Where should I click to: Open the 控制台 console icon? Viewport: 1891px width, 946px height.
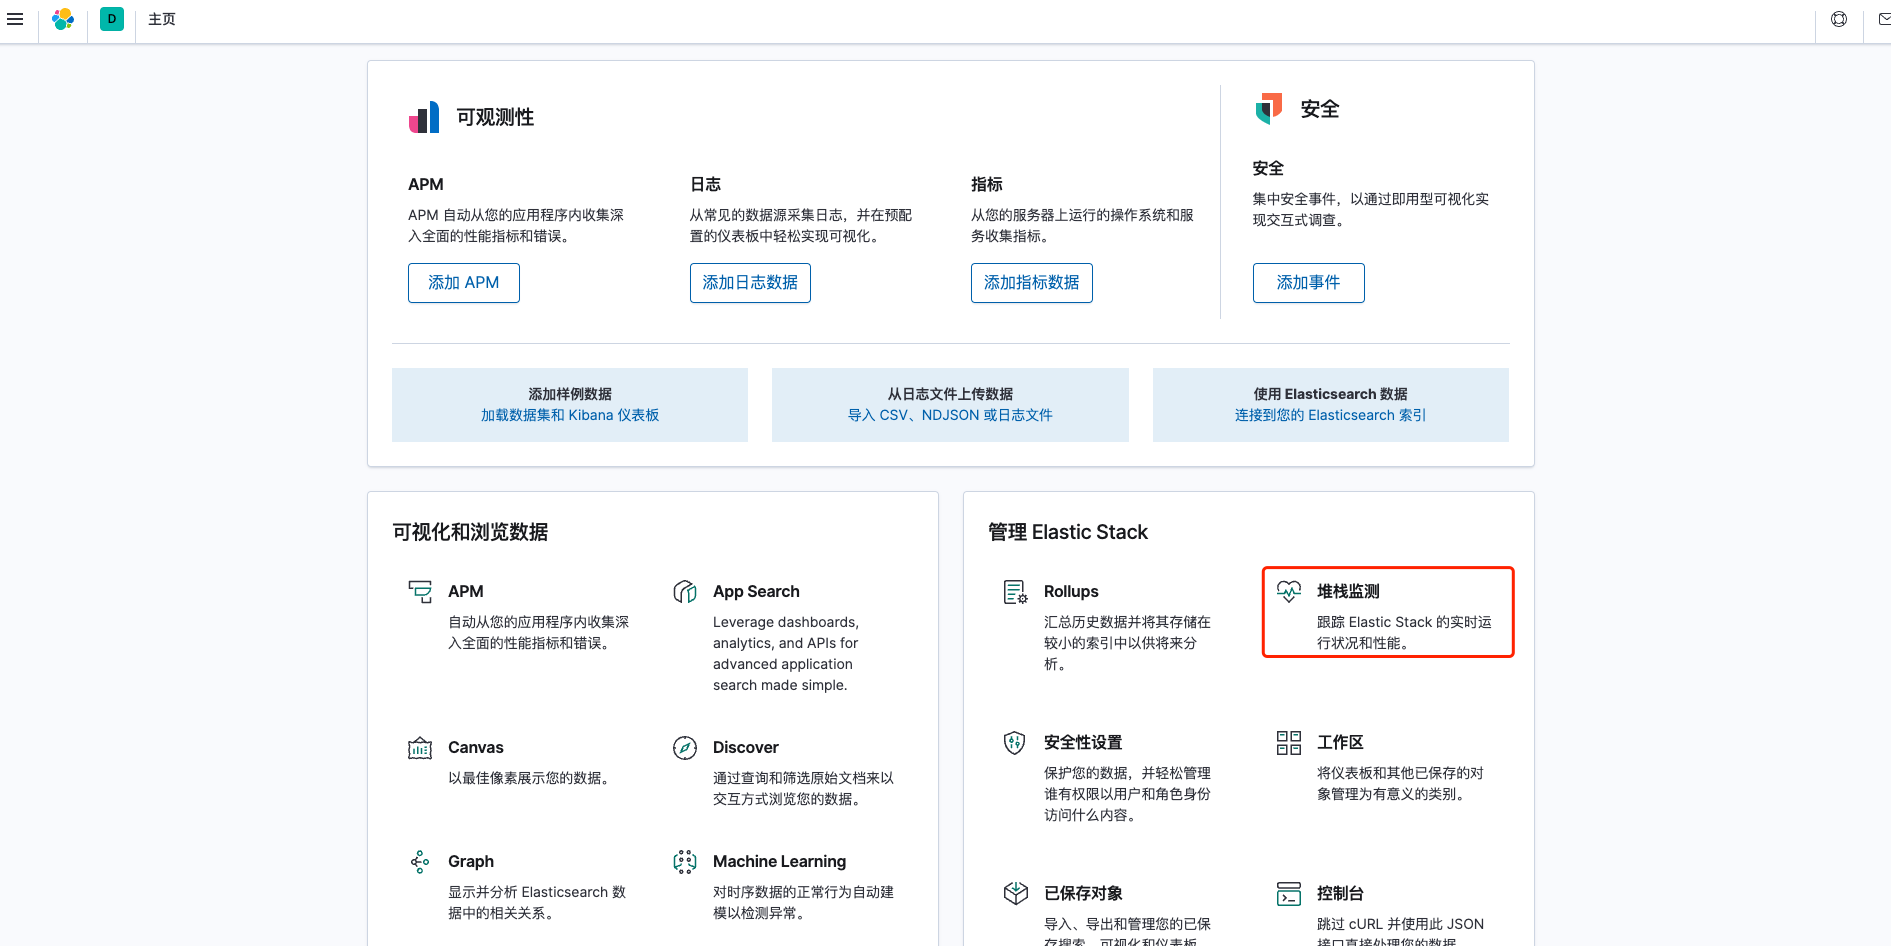click(1288, 894)
